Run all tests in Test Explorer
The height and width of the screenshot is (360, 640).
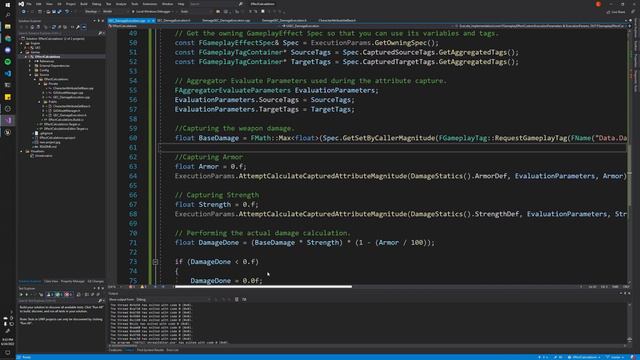[x=22, y=294]
